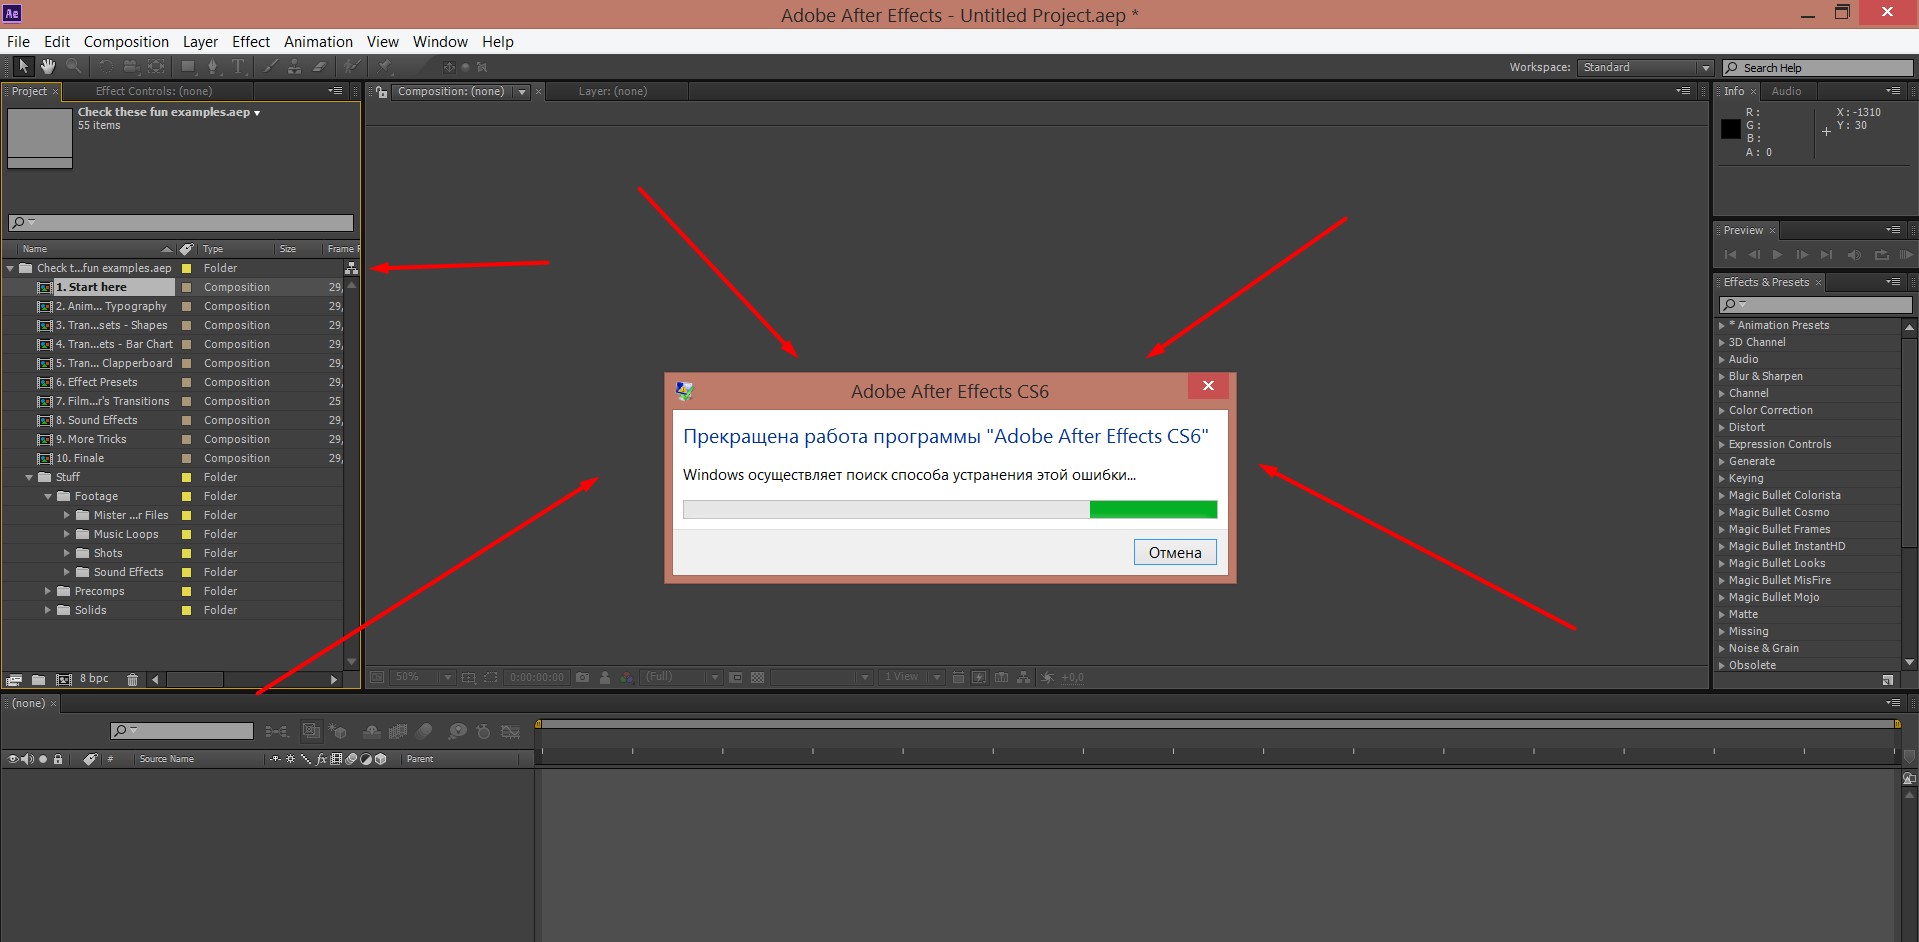
Task: Select the Roto Brush tool
Action: click(351, 67)
